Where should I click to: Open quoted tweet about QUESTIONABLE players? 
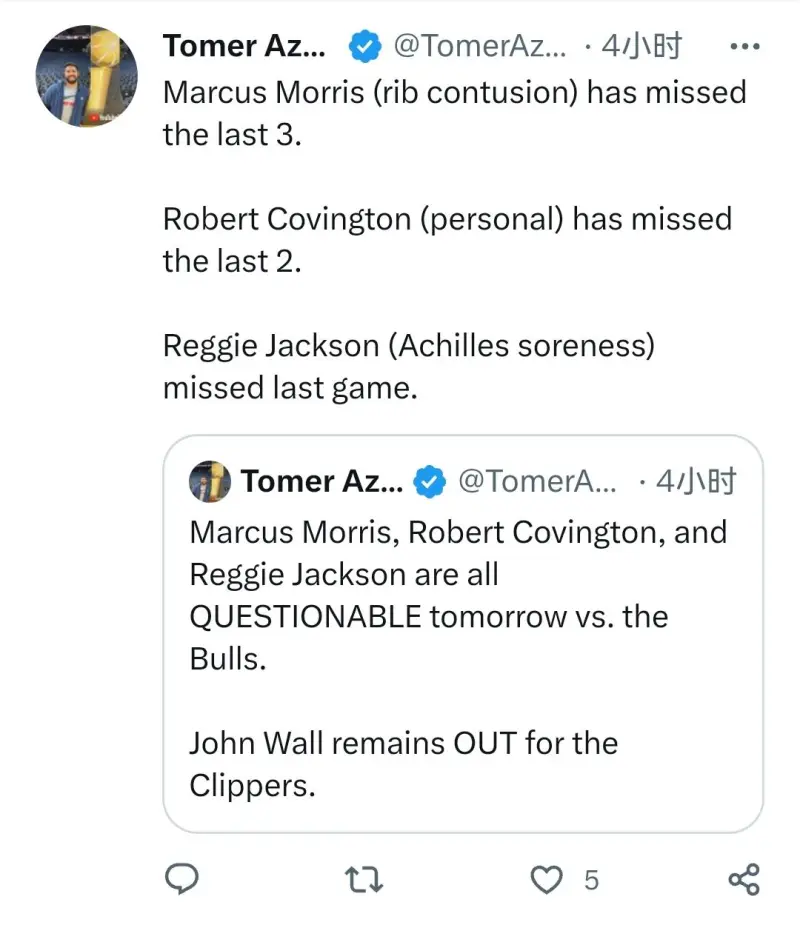(x=463, y=634)
